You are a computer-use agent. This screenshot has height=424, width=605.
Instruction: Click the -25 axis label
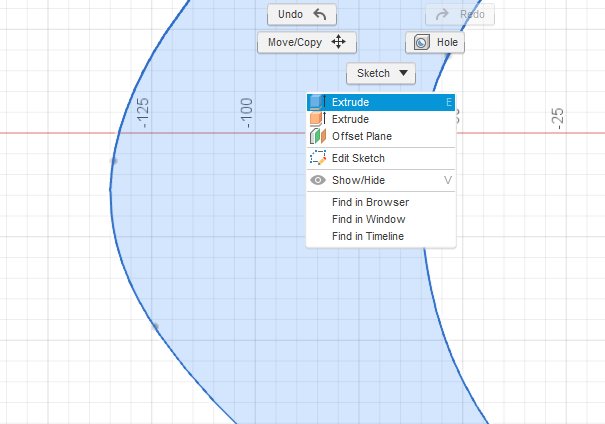pos(557,118)
